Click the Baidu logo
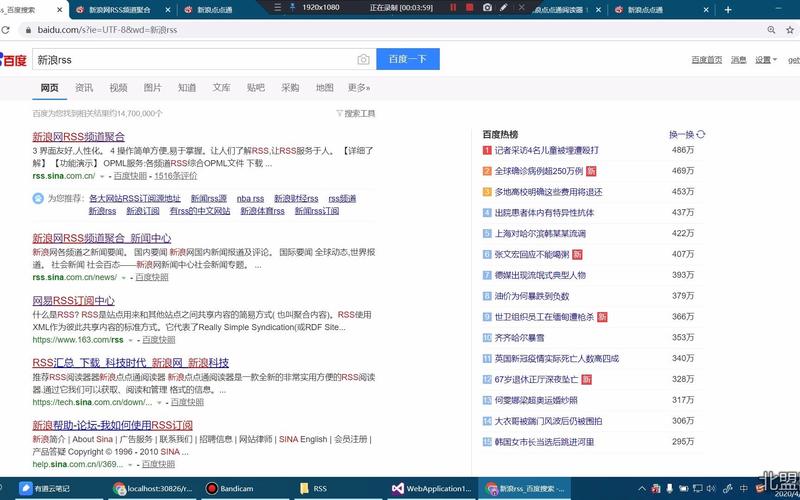Viewport: 800px width, 500px height. point(13,60)
